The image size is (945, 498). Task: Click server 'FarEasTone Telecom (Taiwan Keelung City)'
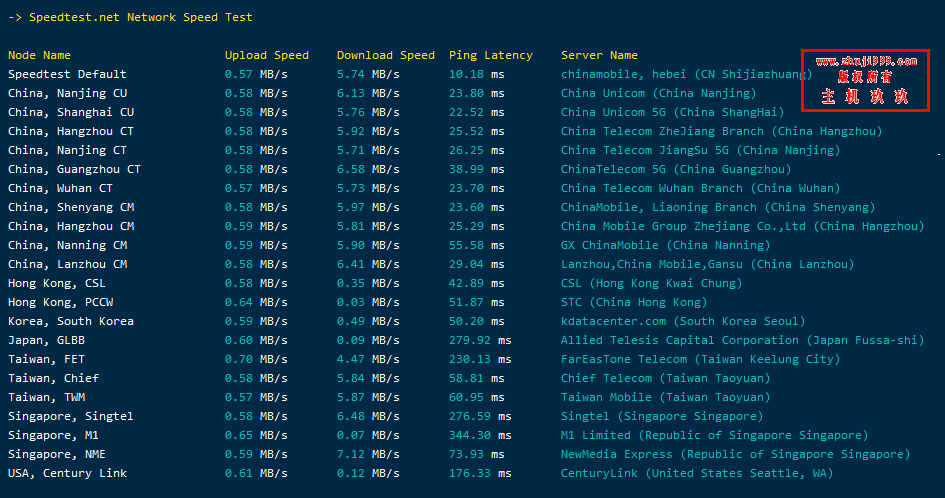pos(701,359)
